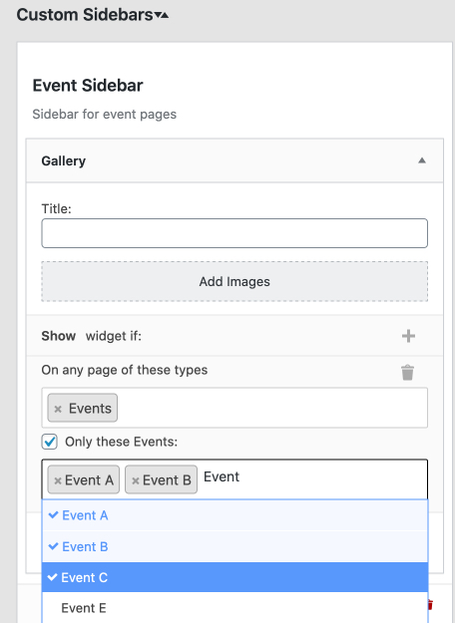Viewport: 455px width, 623px height.
Task: Delete the page types rule with trash icon
Action: point(407,373)
